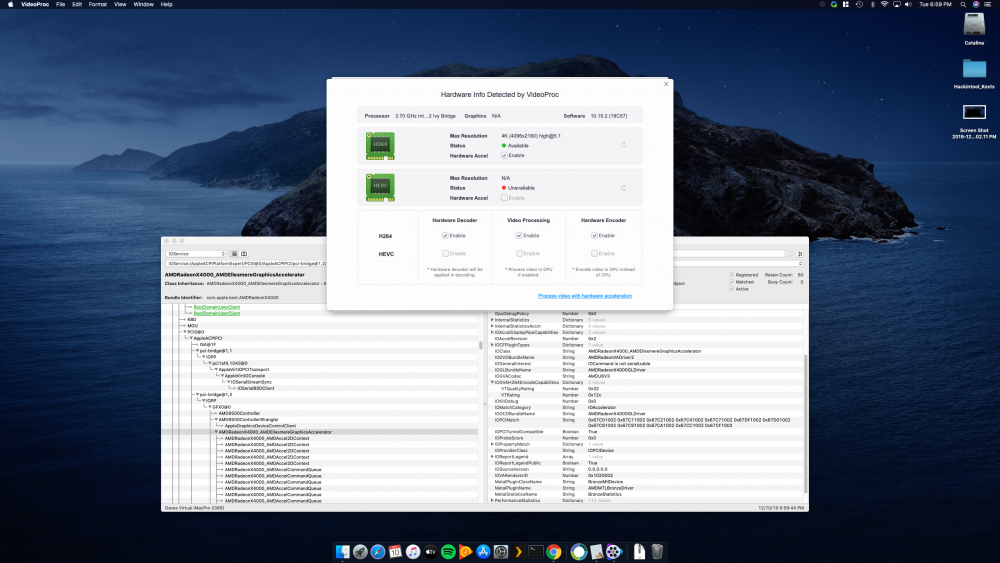1000x563 pixels.
Task: Open the Catalina drive on desktop
Action: (974, 26)
